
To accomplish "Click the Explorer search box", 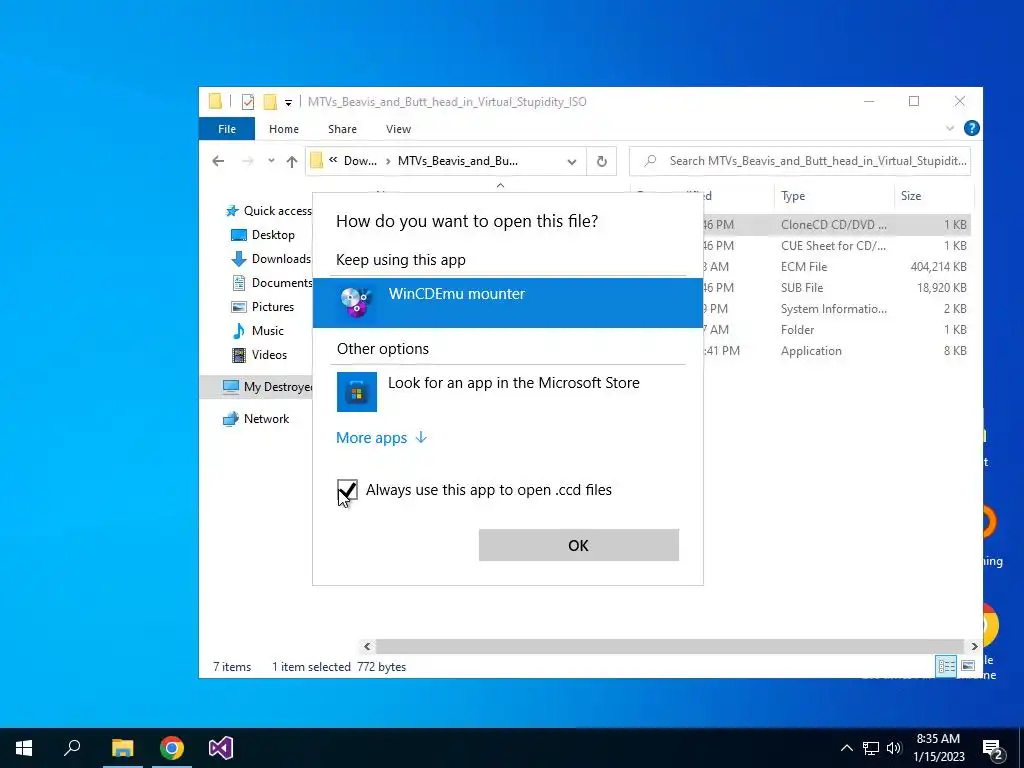I will click(800, 161).
